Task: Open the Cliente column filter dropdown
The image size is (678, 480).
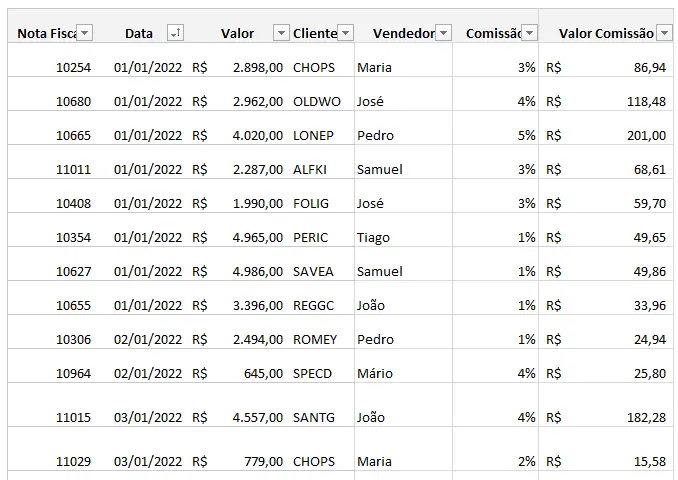Action: point(345,33)
